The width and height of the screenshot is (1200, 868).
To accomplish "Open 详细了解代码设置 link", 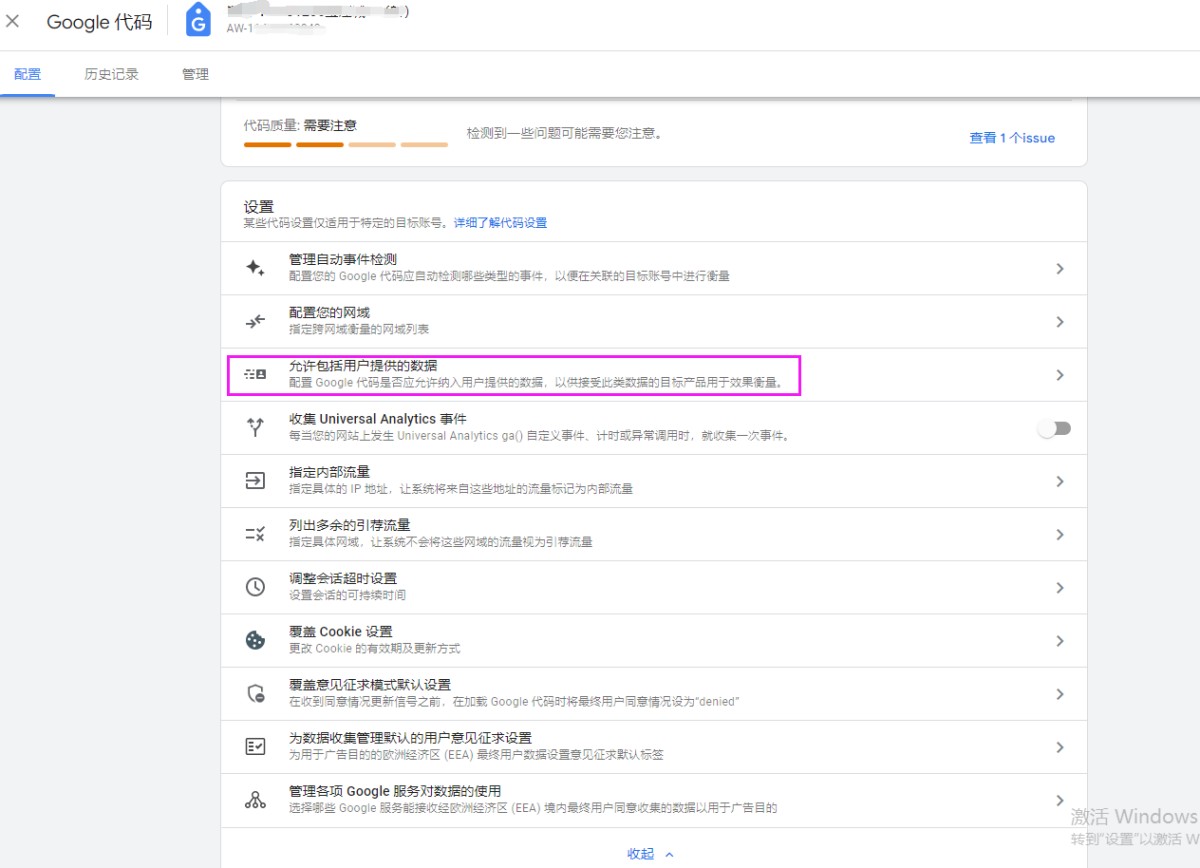I will 501,223.
